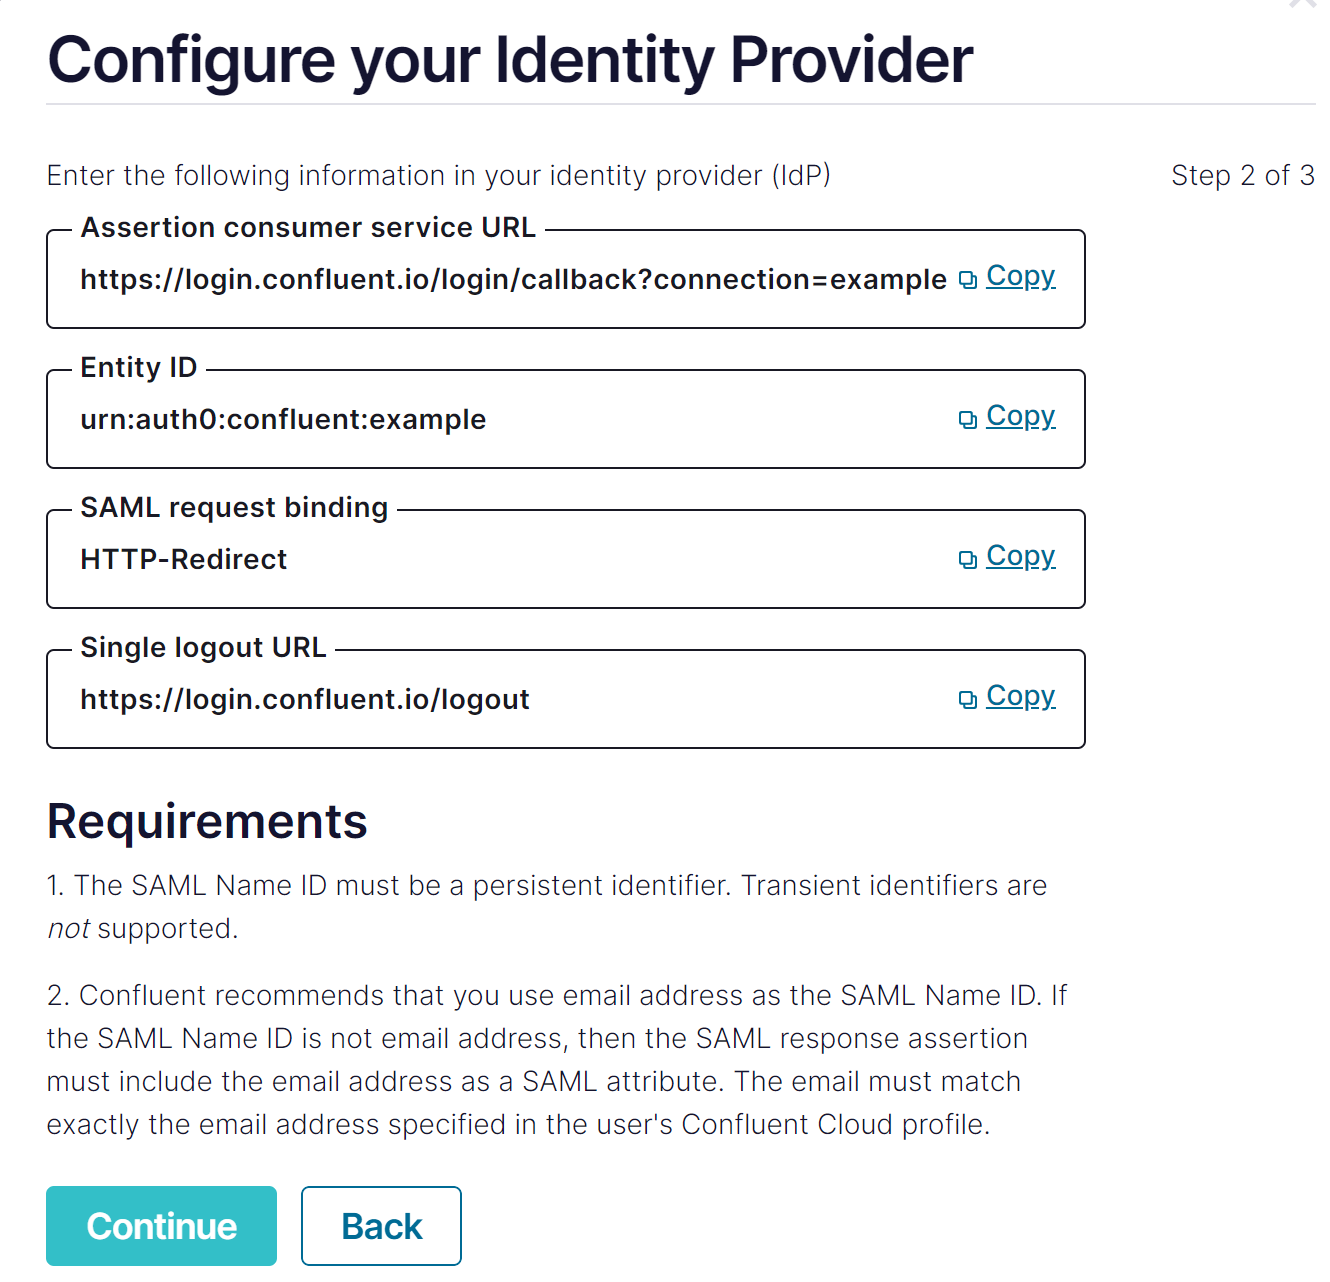Click the Requirements heading
Screen dimensions: 1330x1282
pyautogui.click(x=207, y=822)
